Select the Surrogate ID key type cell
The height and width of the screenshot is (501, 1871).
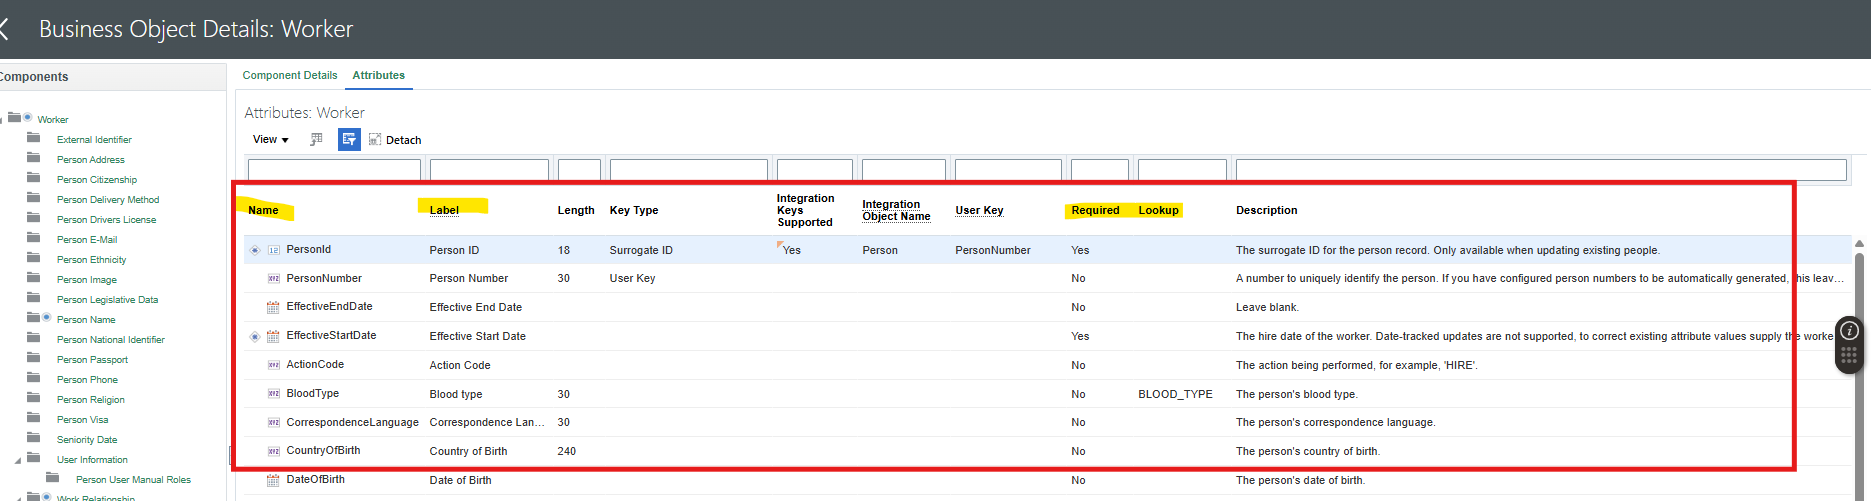(x=641, y=250)
